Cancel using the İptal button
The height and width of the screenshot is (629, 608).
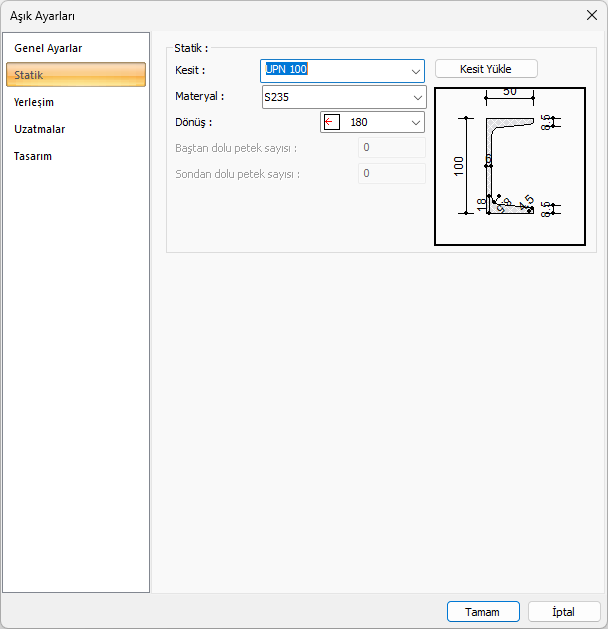pos(564,611)
